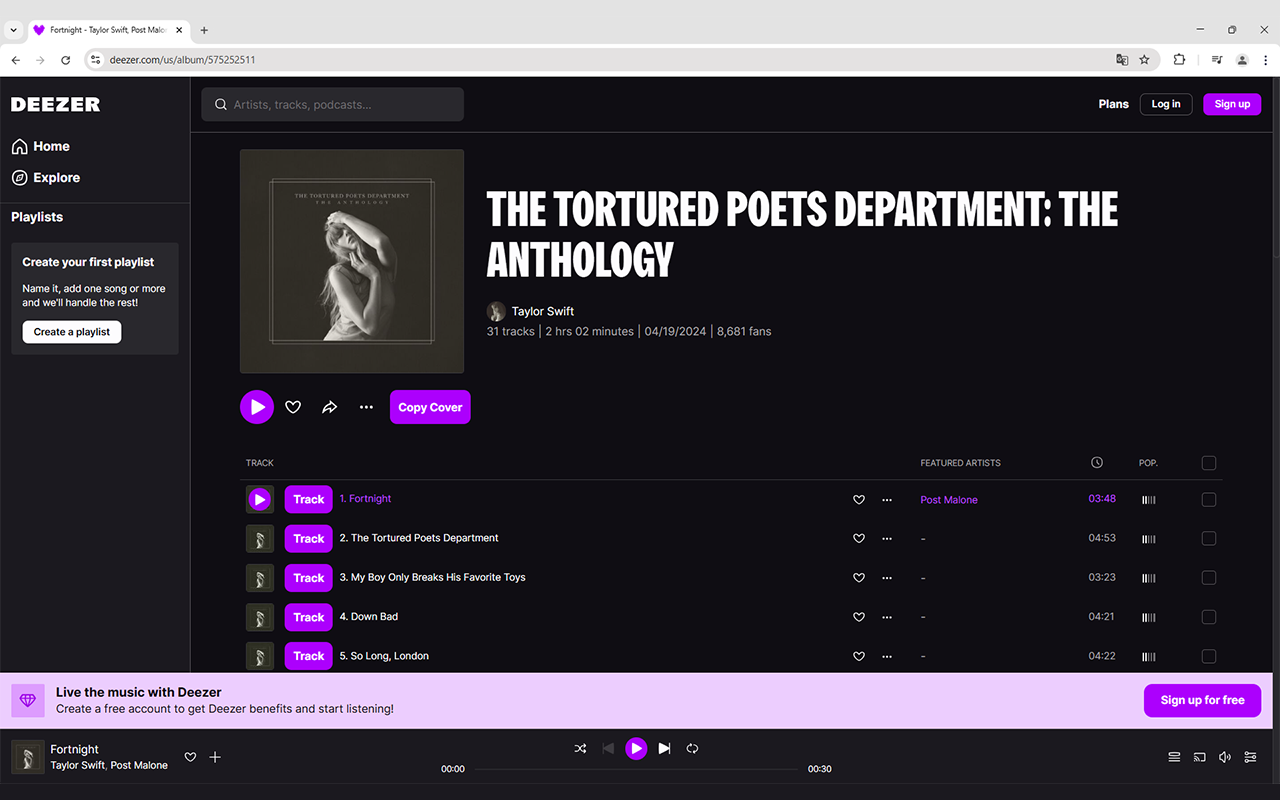Open the album's three-dots options menu

[366, 407]
